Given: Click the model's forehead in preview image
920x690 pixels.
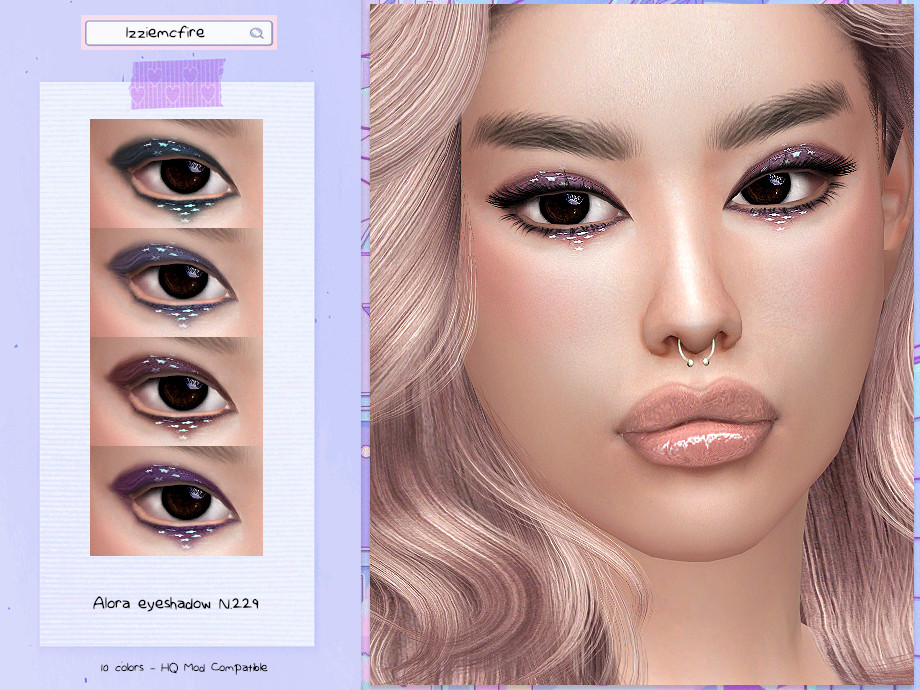Looking at the screenshot, I should point(660,60).
